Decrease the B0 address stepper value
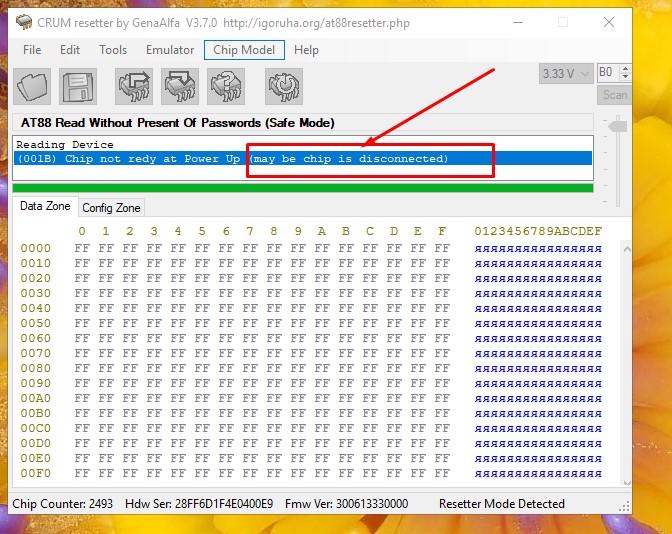The height and width of the screenshot is (534, 672). pos(625,77)
